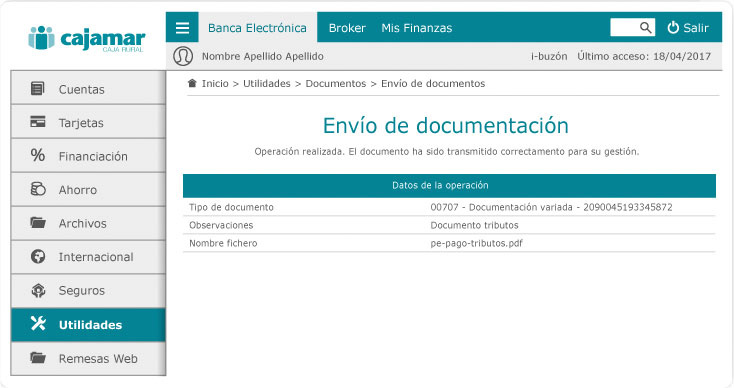
Task: Click the Archivos folder icon
Action: tap(38, 222)
